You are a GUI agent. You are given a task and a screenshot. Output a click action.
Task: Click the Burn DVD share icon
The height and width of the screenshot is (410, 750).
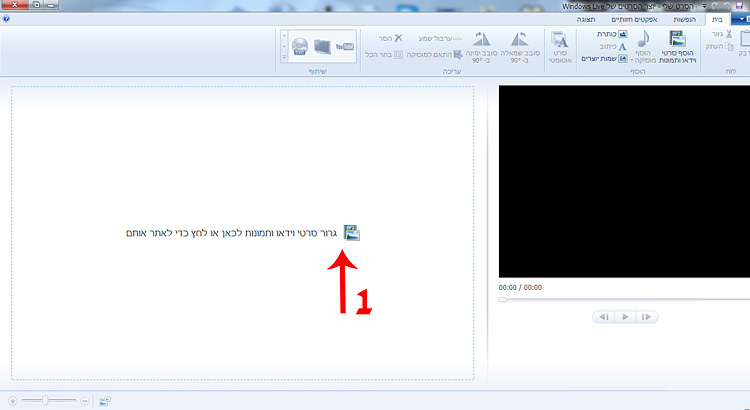click(x=299, y=46)
